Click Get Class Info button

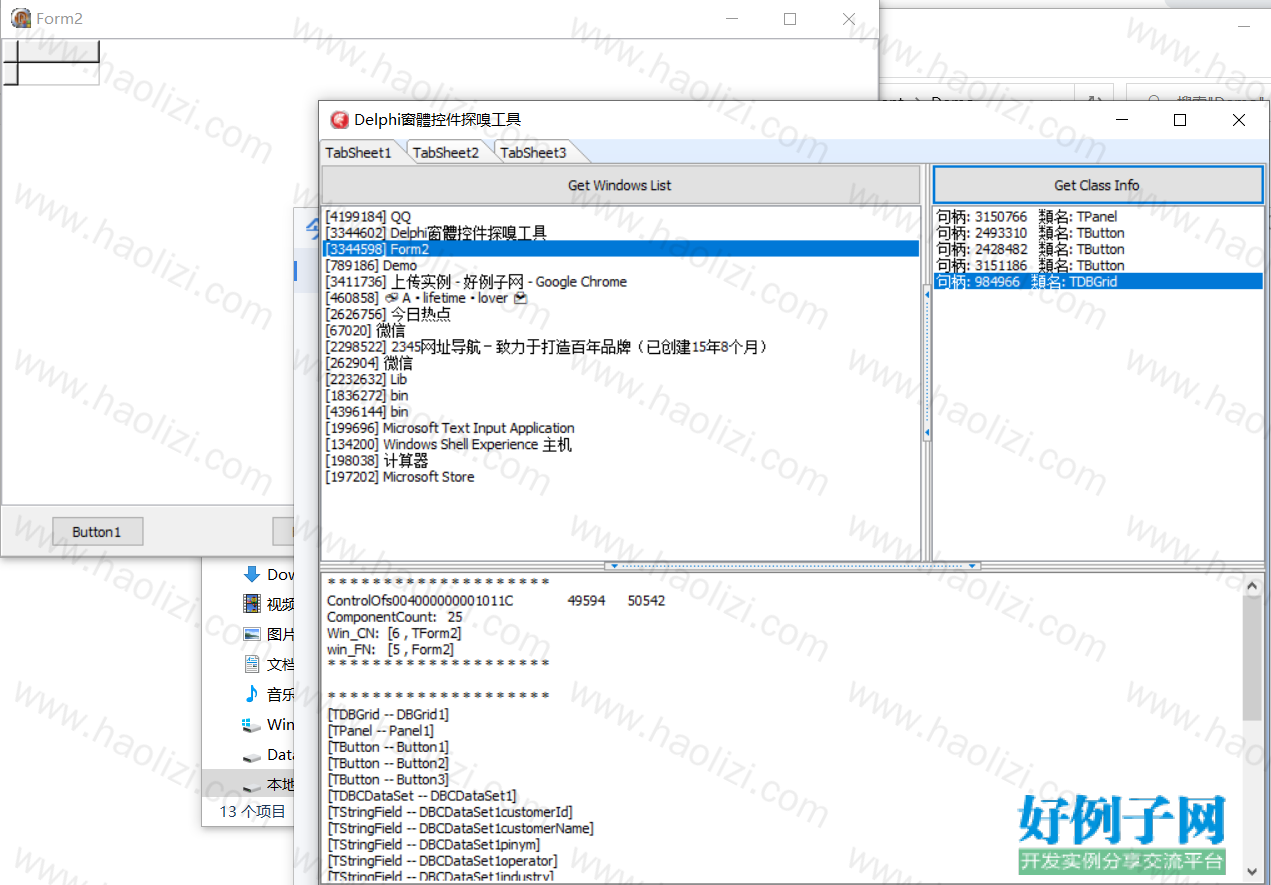click(x=1097, y=185)
